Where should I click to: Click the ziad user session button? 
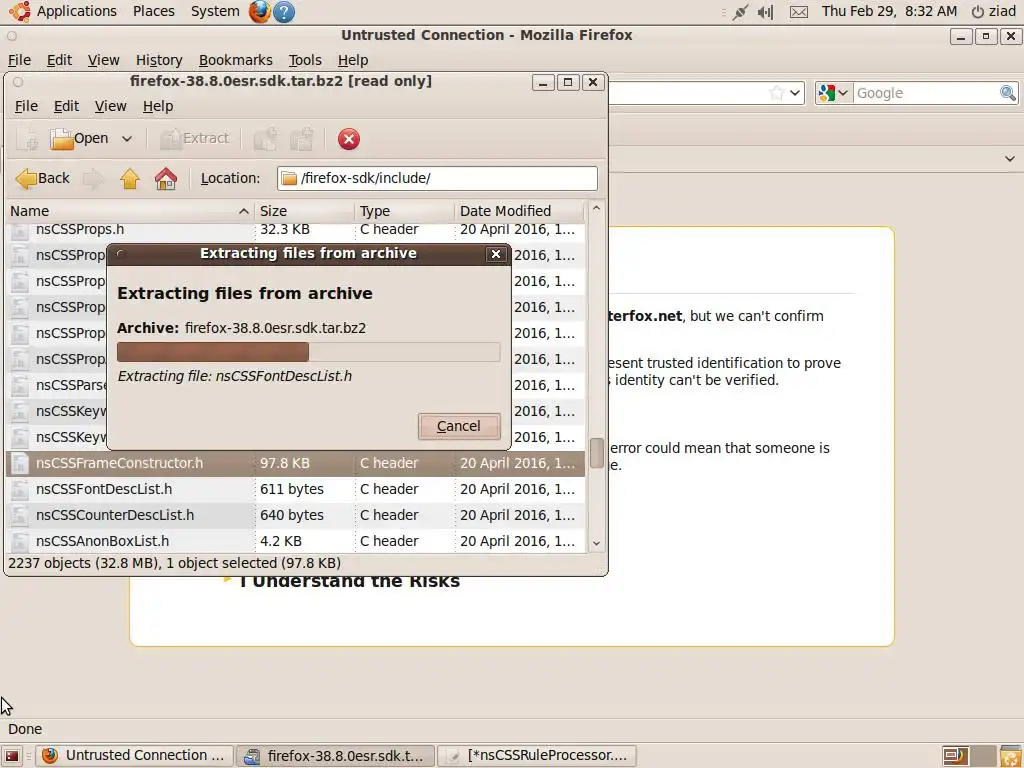(x=994, y=11)
